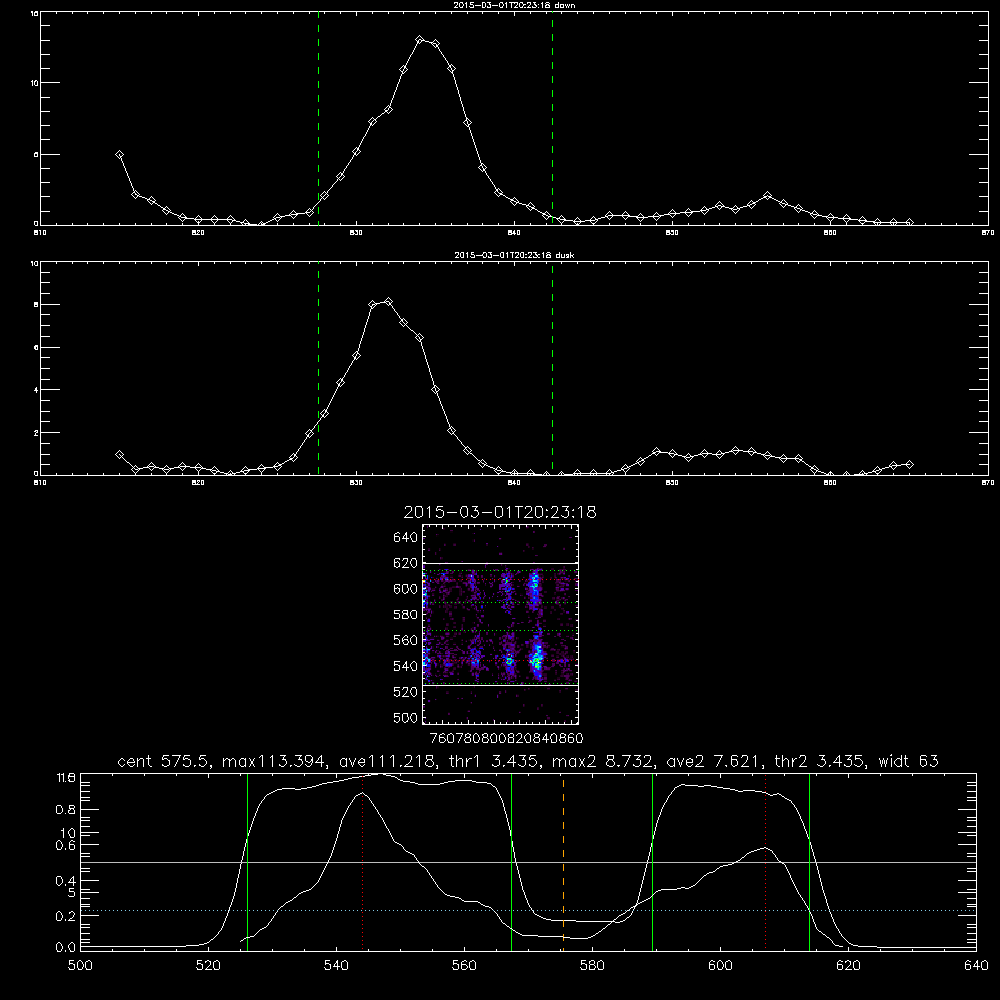Click bottom plot x-axis label 500

point(80,966)
